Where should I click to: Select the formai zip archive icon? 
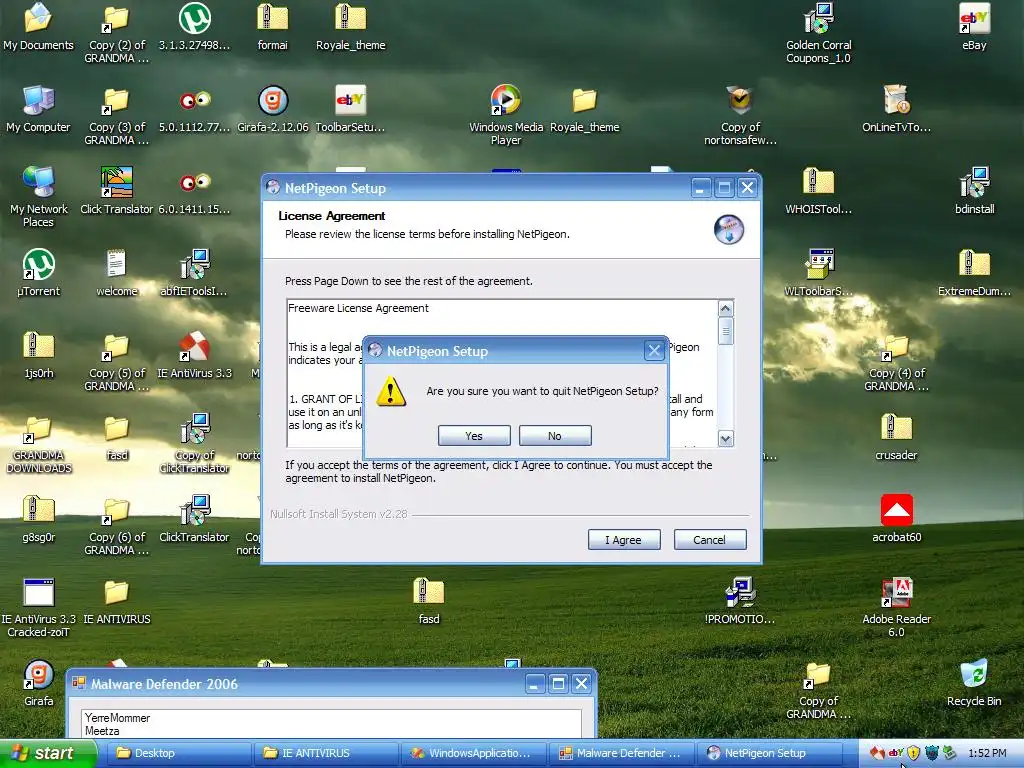pos(273,27)
